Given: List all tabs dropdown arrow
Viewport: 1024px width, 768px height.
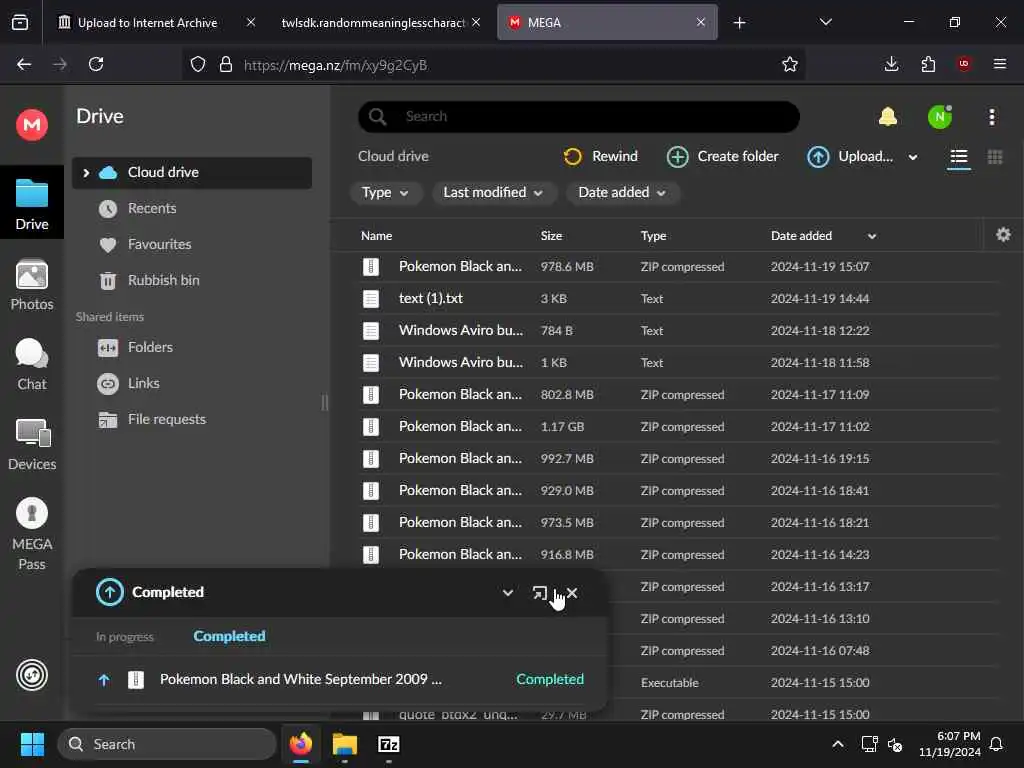Looking at the screenshot, I should tap(825, 22).
